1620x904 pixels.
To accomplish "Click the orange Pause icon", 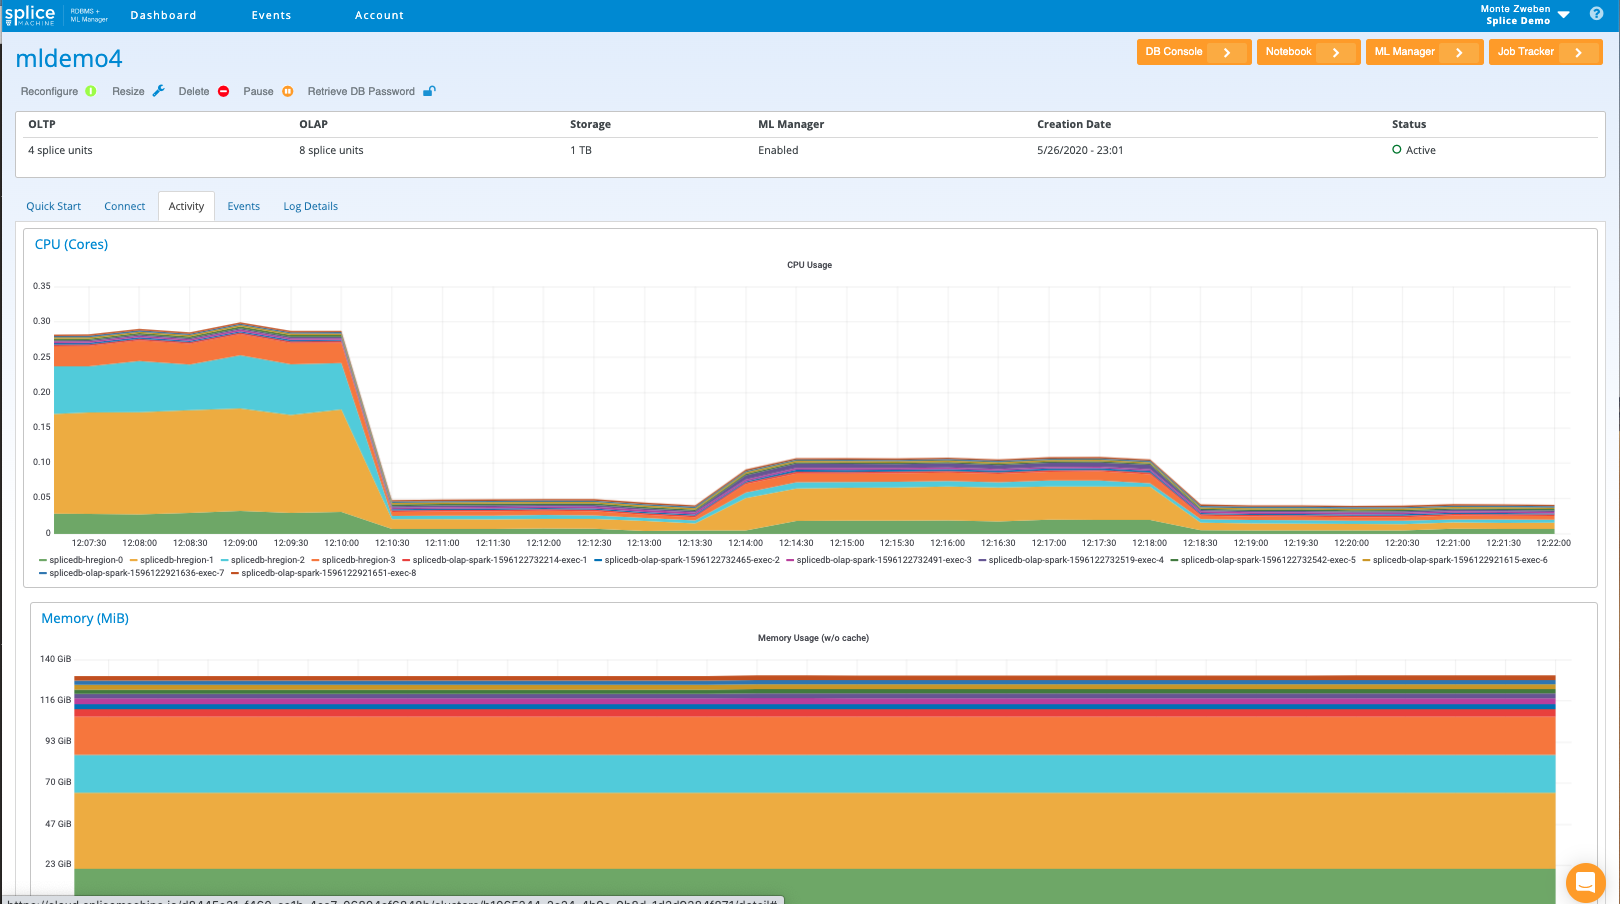I will tap(288, 91).
